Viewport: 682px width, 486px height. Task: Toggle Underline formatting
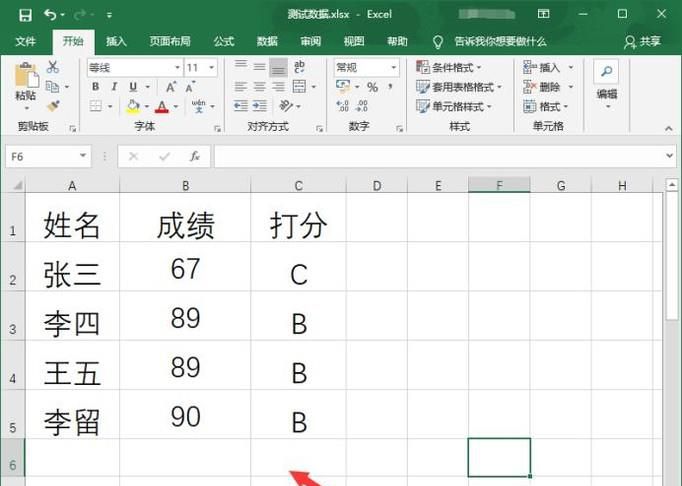(x=133, y=87)
